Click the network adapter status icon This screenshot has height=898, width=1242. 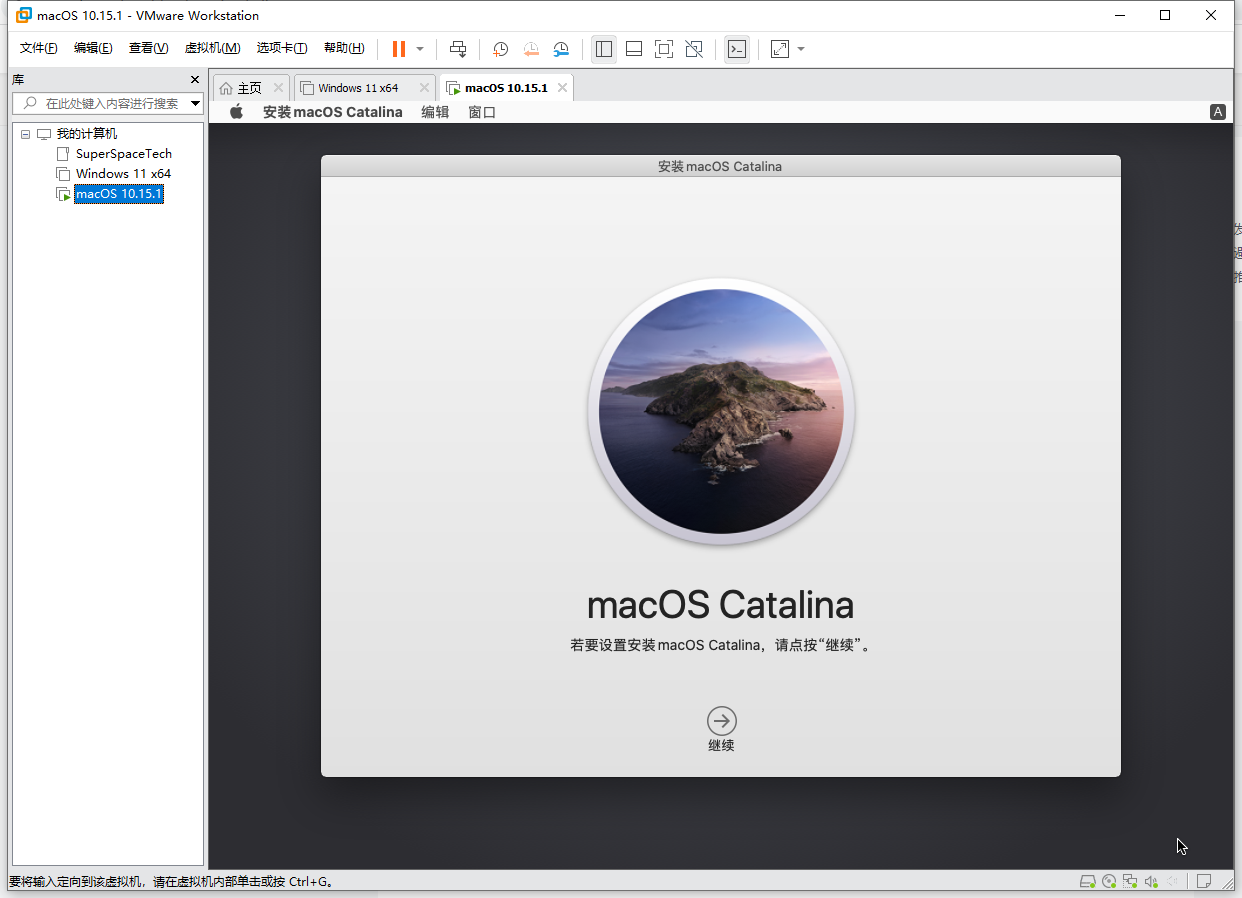1130,881
